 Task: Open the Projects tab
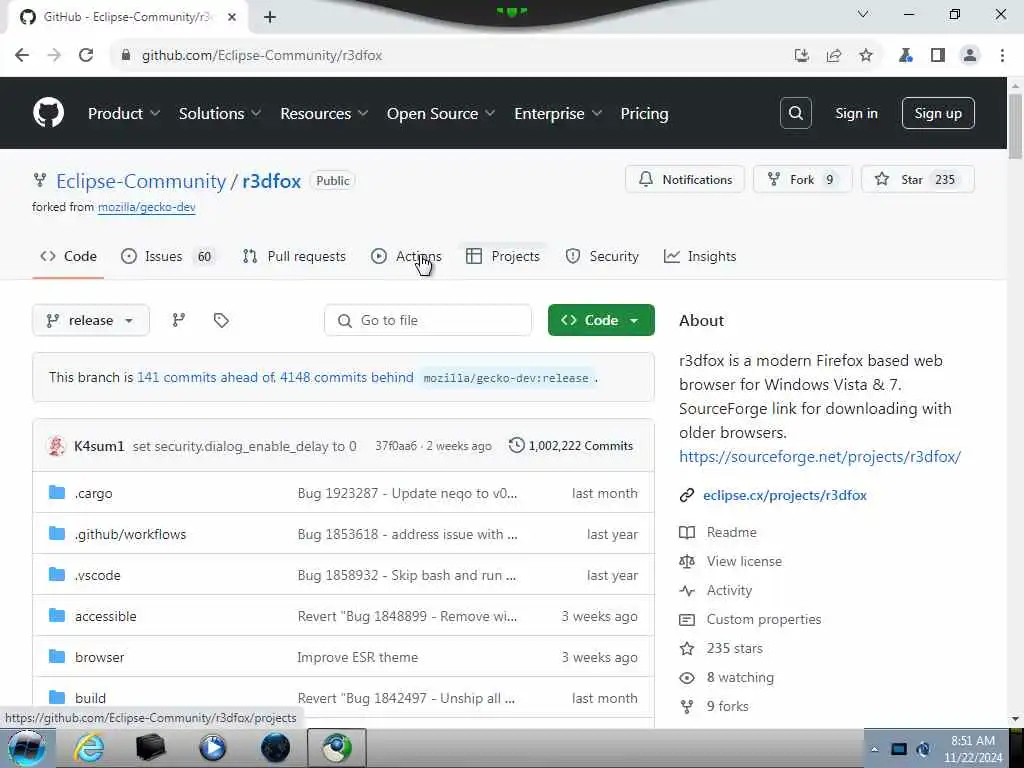point(503,256)
